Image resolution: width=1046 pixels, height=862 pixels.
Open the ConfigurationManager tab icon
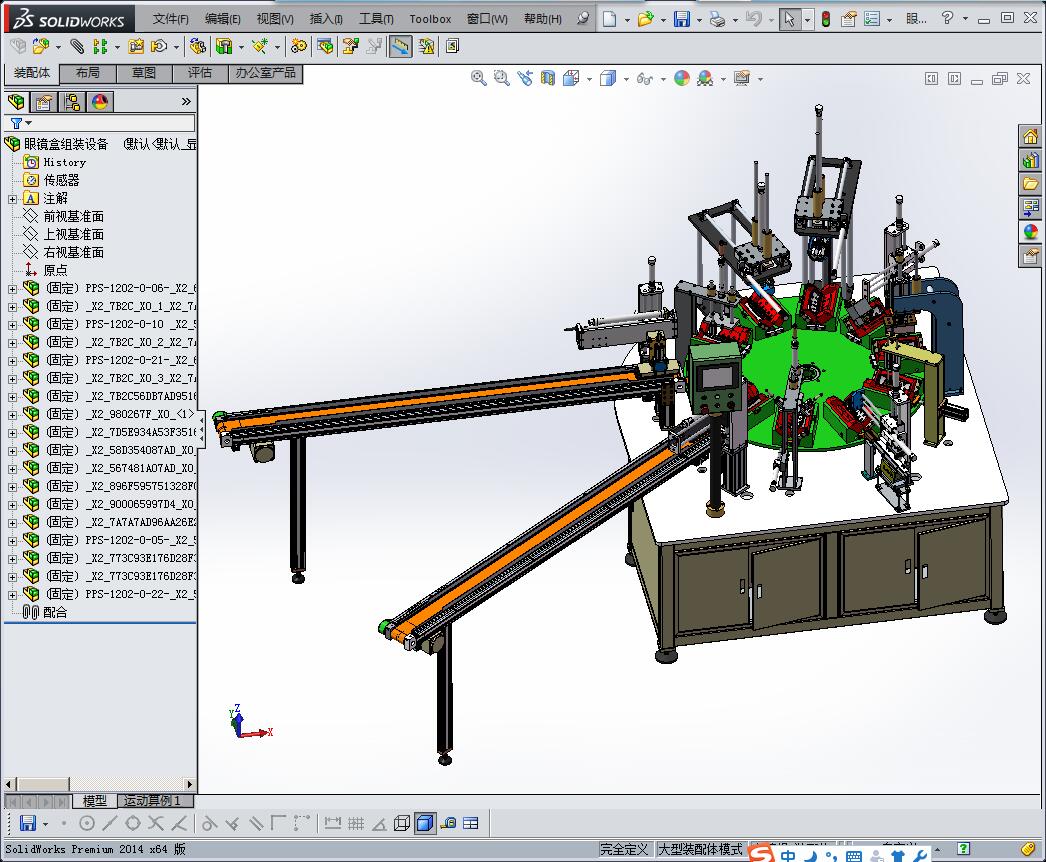click(72, 102)
